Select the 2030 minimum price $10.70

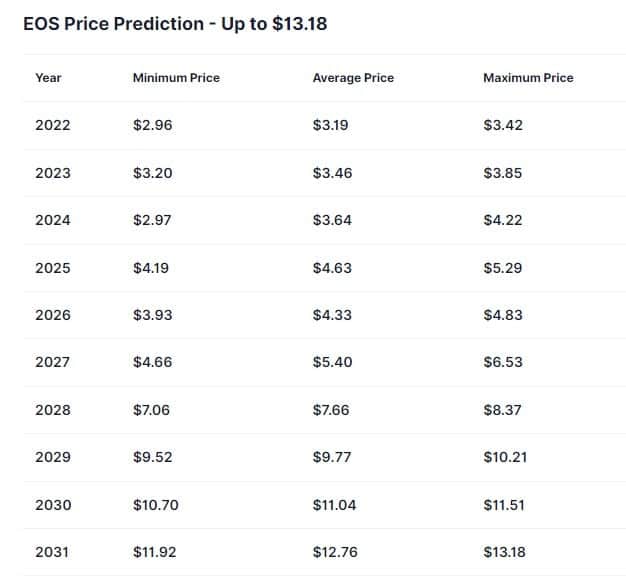coord(155,505)
